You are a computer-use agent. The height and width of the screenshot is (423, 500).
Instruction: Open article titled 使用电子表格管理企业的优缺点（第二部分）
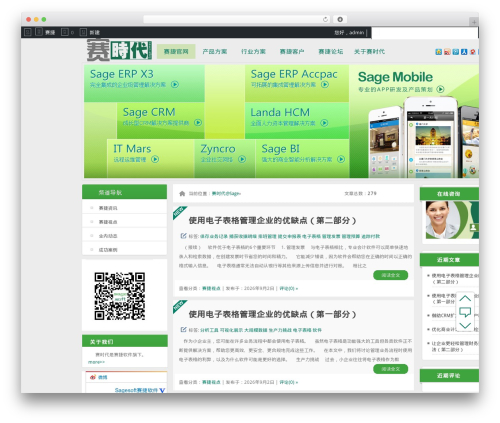pos(273,220)
